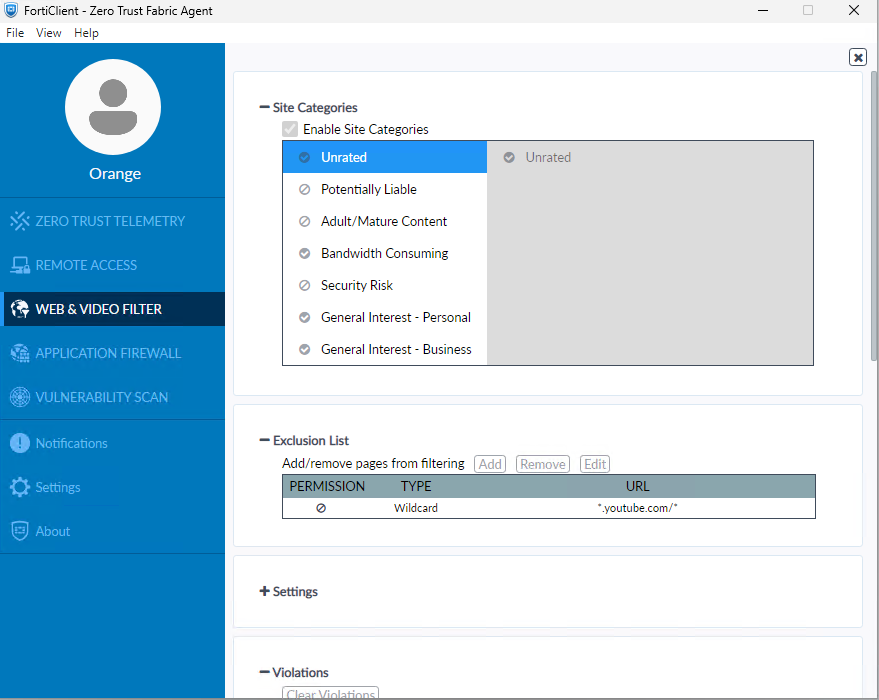The height and width of the screenshot is (700, 879).
Task: Collapse the Exclusion List section
Action: point(265,440)
